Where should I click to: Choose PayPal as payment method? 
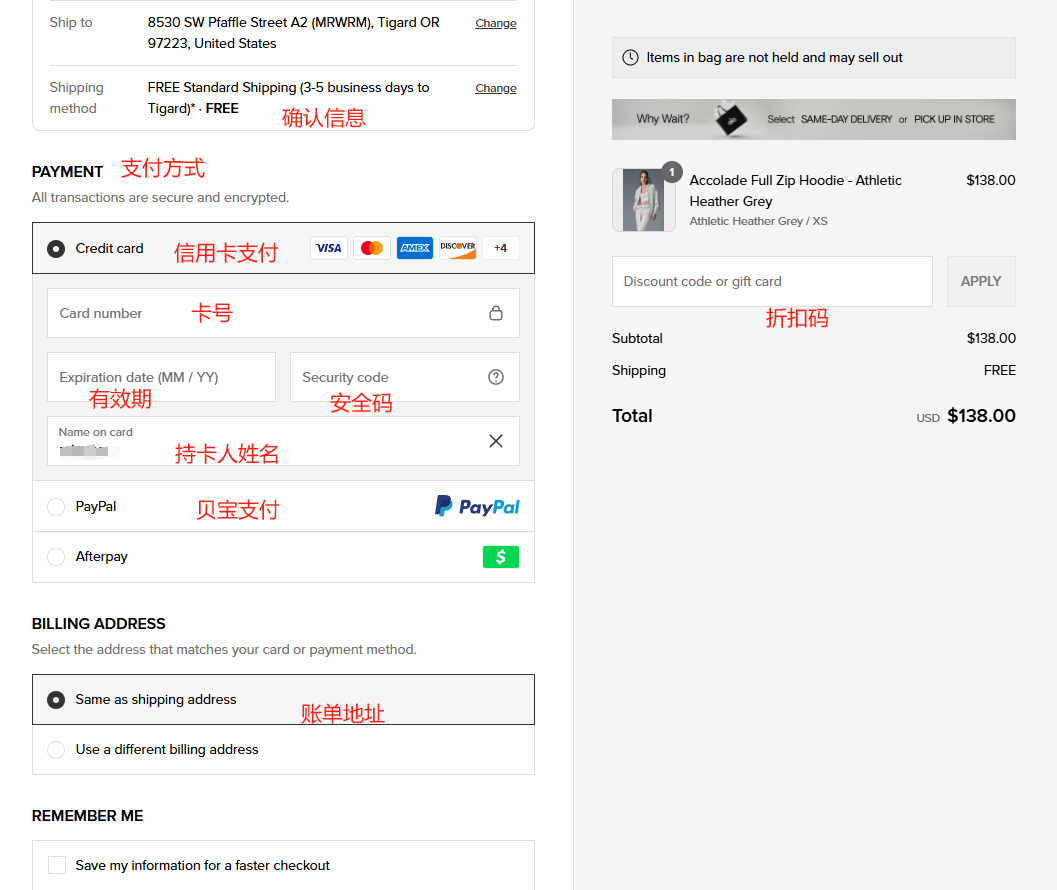tap(57, 507)
